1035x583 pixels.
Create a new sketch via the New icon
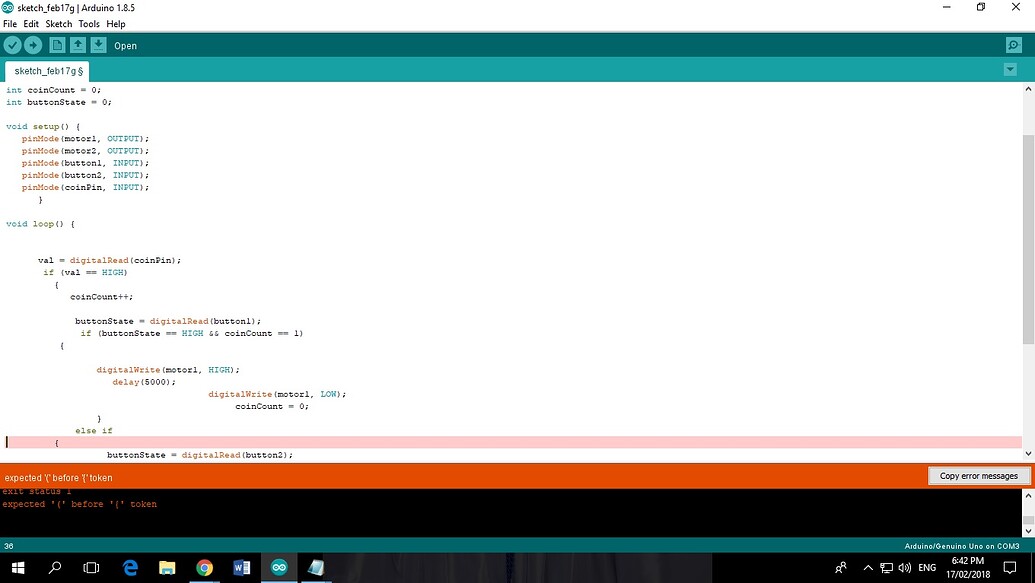(57, 44)
